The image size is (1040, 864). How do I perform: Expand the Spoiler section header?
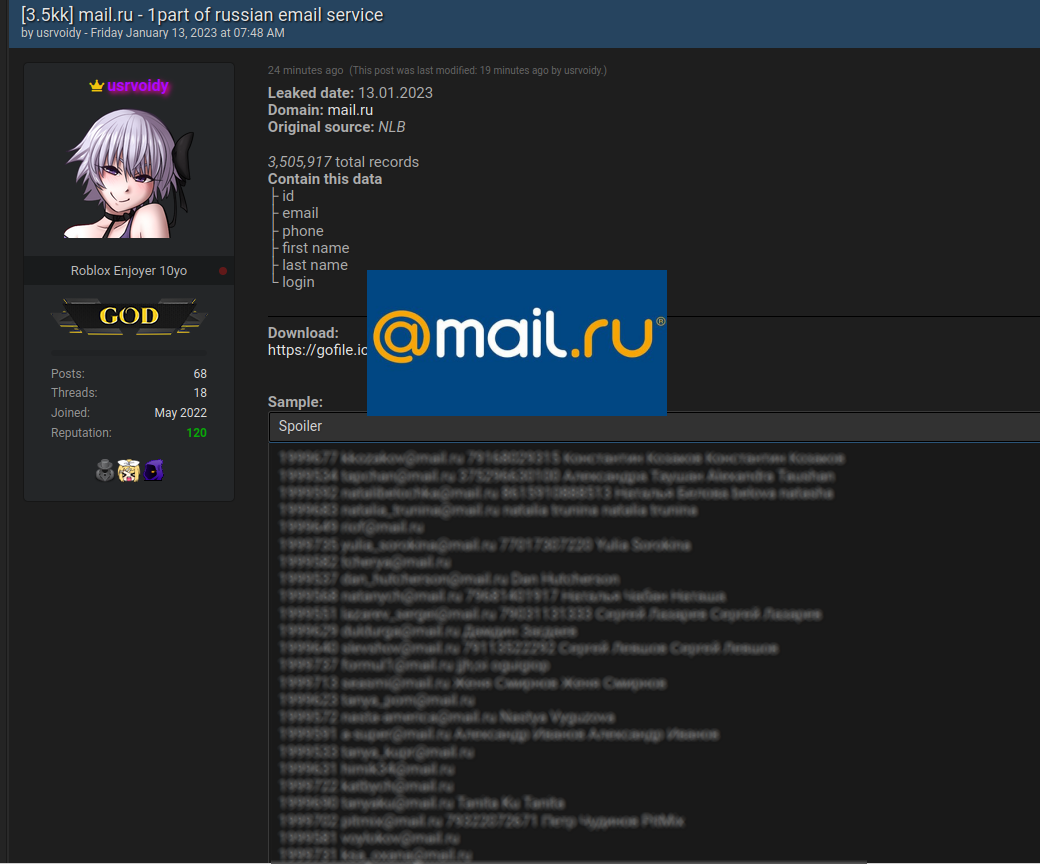(x=300, y=426)
